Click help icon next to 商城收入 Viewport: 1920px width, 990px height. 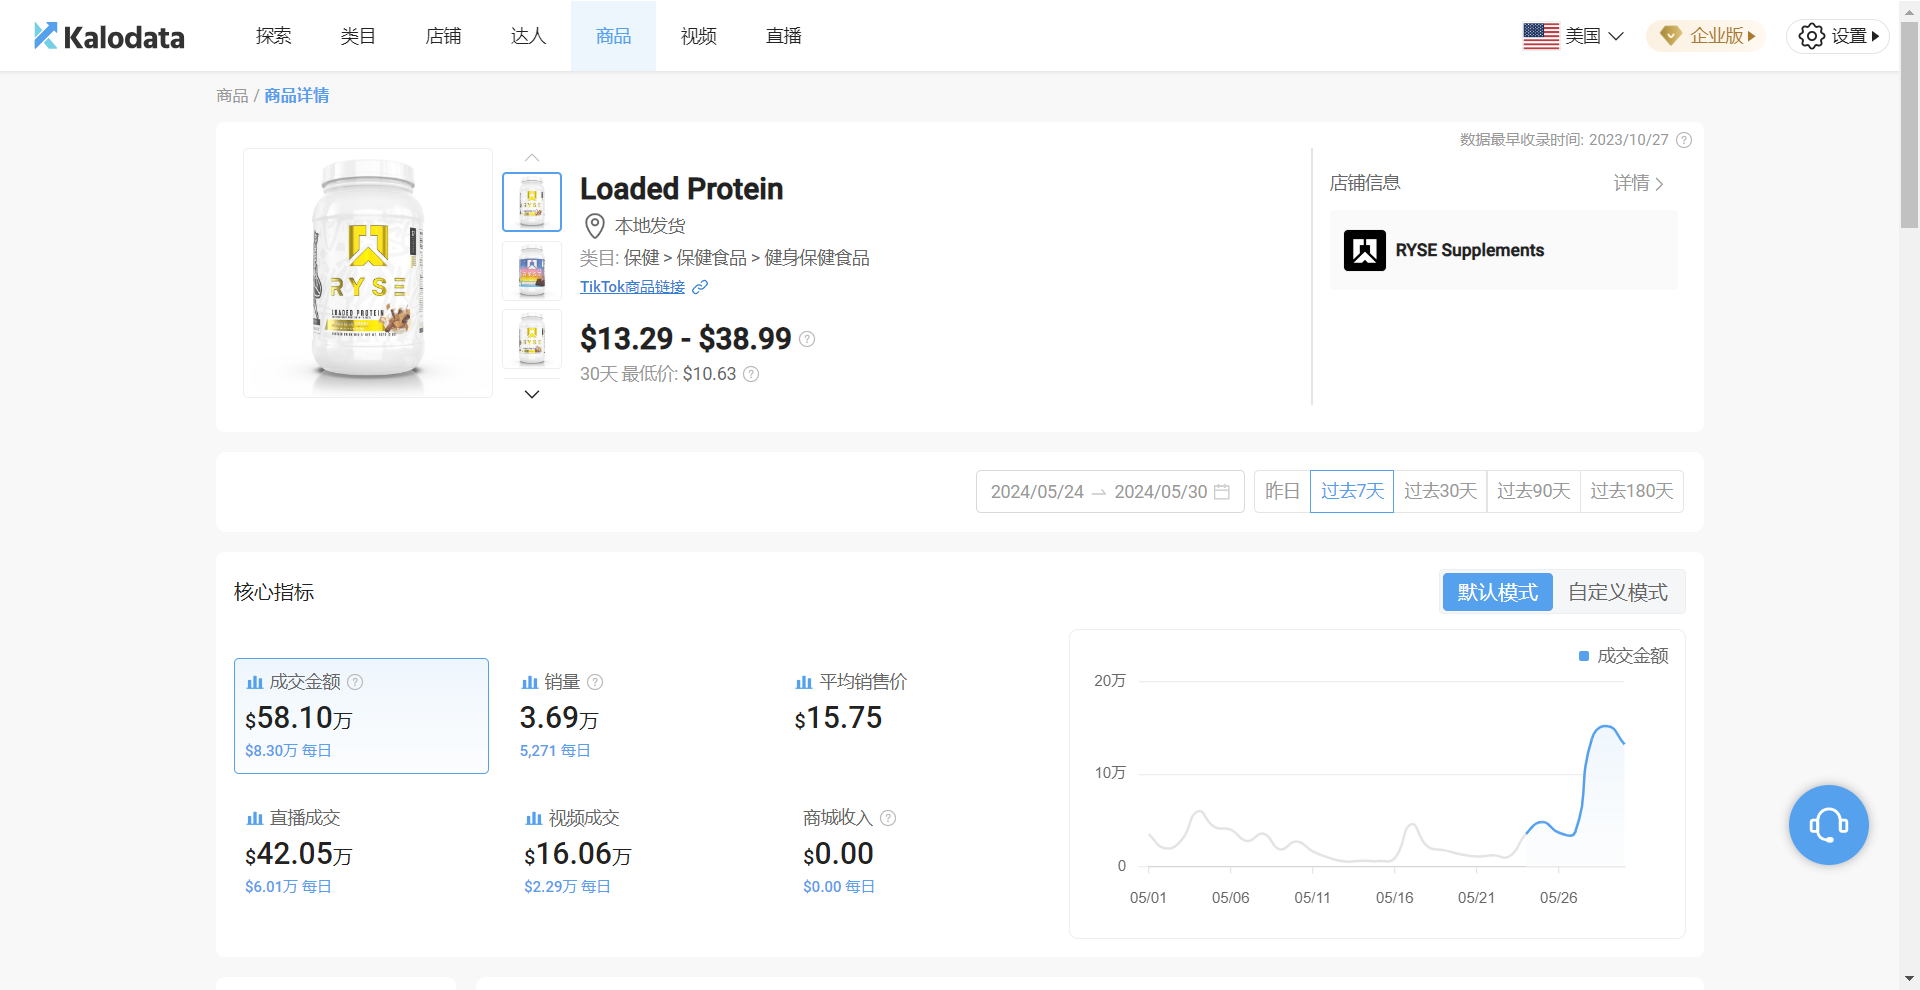pos(888,818)
